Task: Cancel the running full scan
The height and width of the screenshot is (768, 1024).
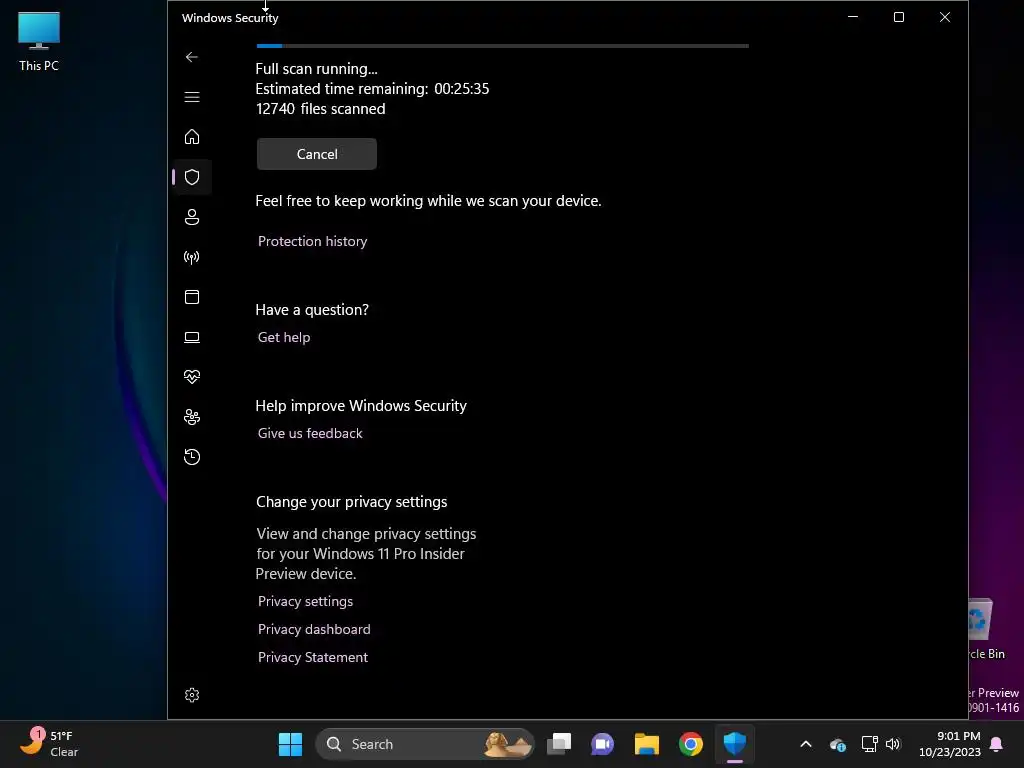Action: (x=317, y=154)
